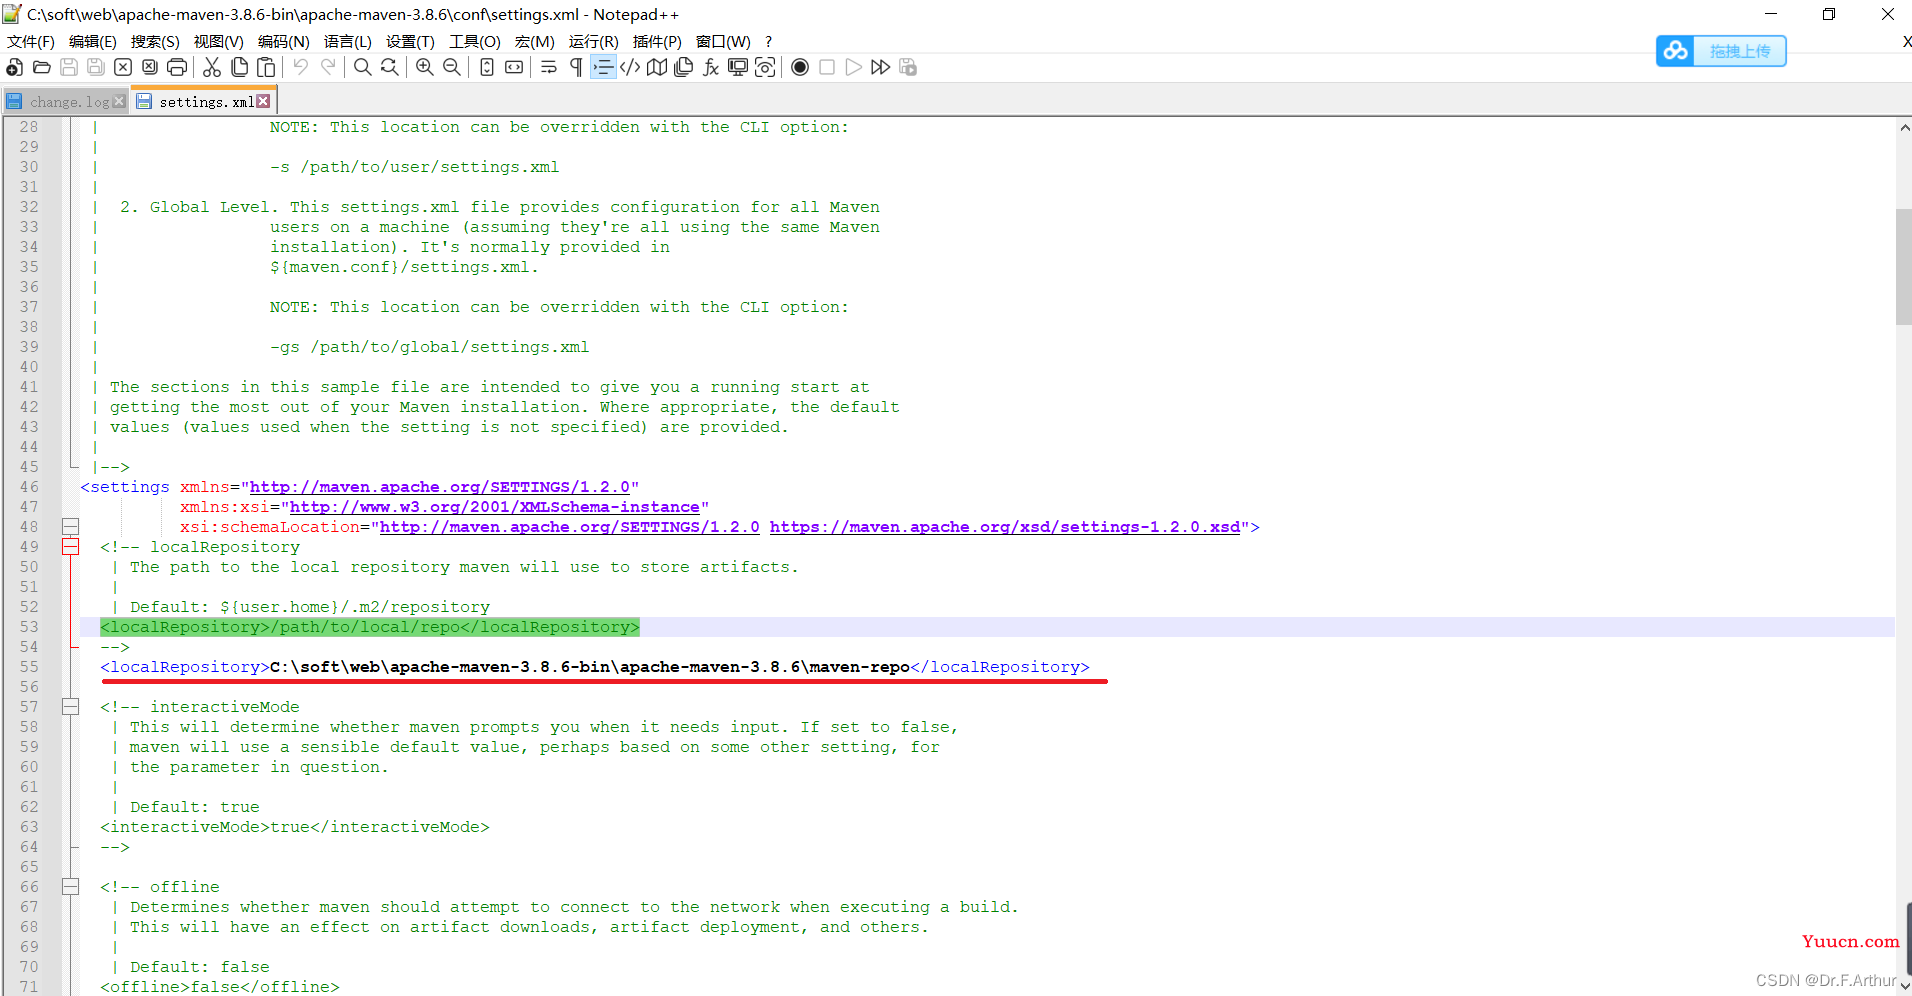Open Find with the magnifier icon
Image resolution: width=1912 pixels, height=996 pixels.
pos(362,67)
